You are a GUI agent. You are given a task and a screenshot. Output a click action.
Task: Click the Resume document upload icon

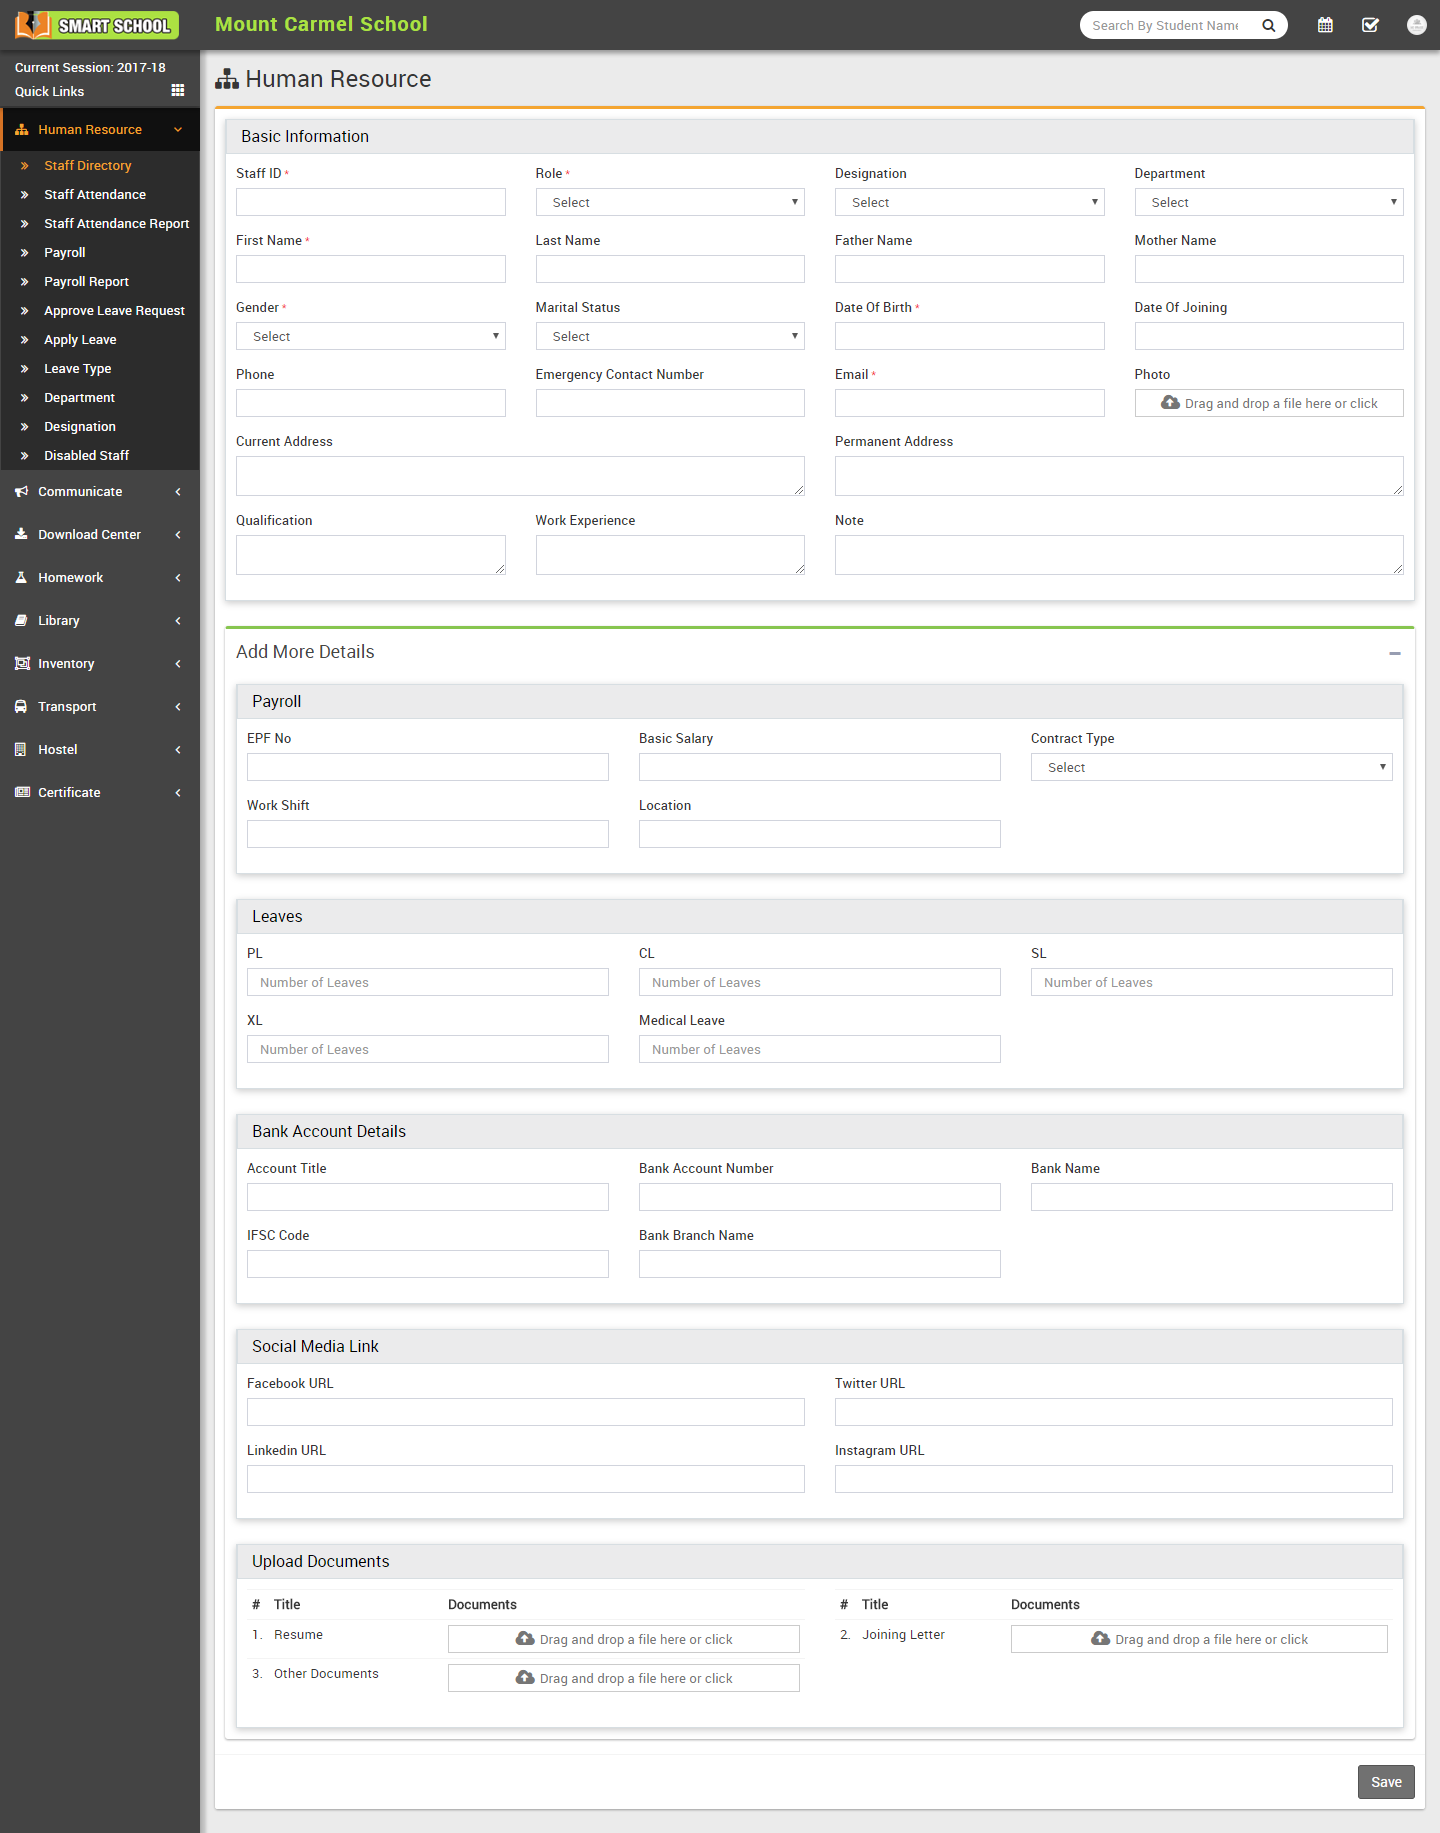(524, 1639)
